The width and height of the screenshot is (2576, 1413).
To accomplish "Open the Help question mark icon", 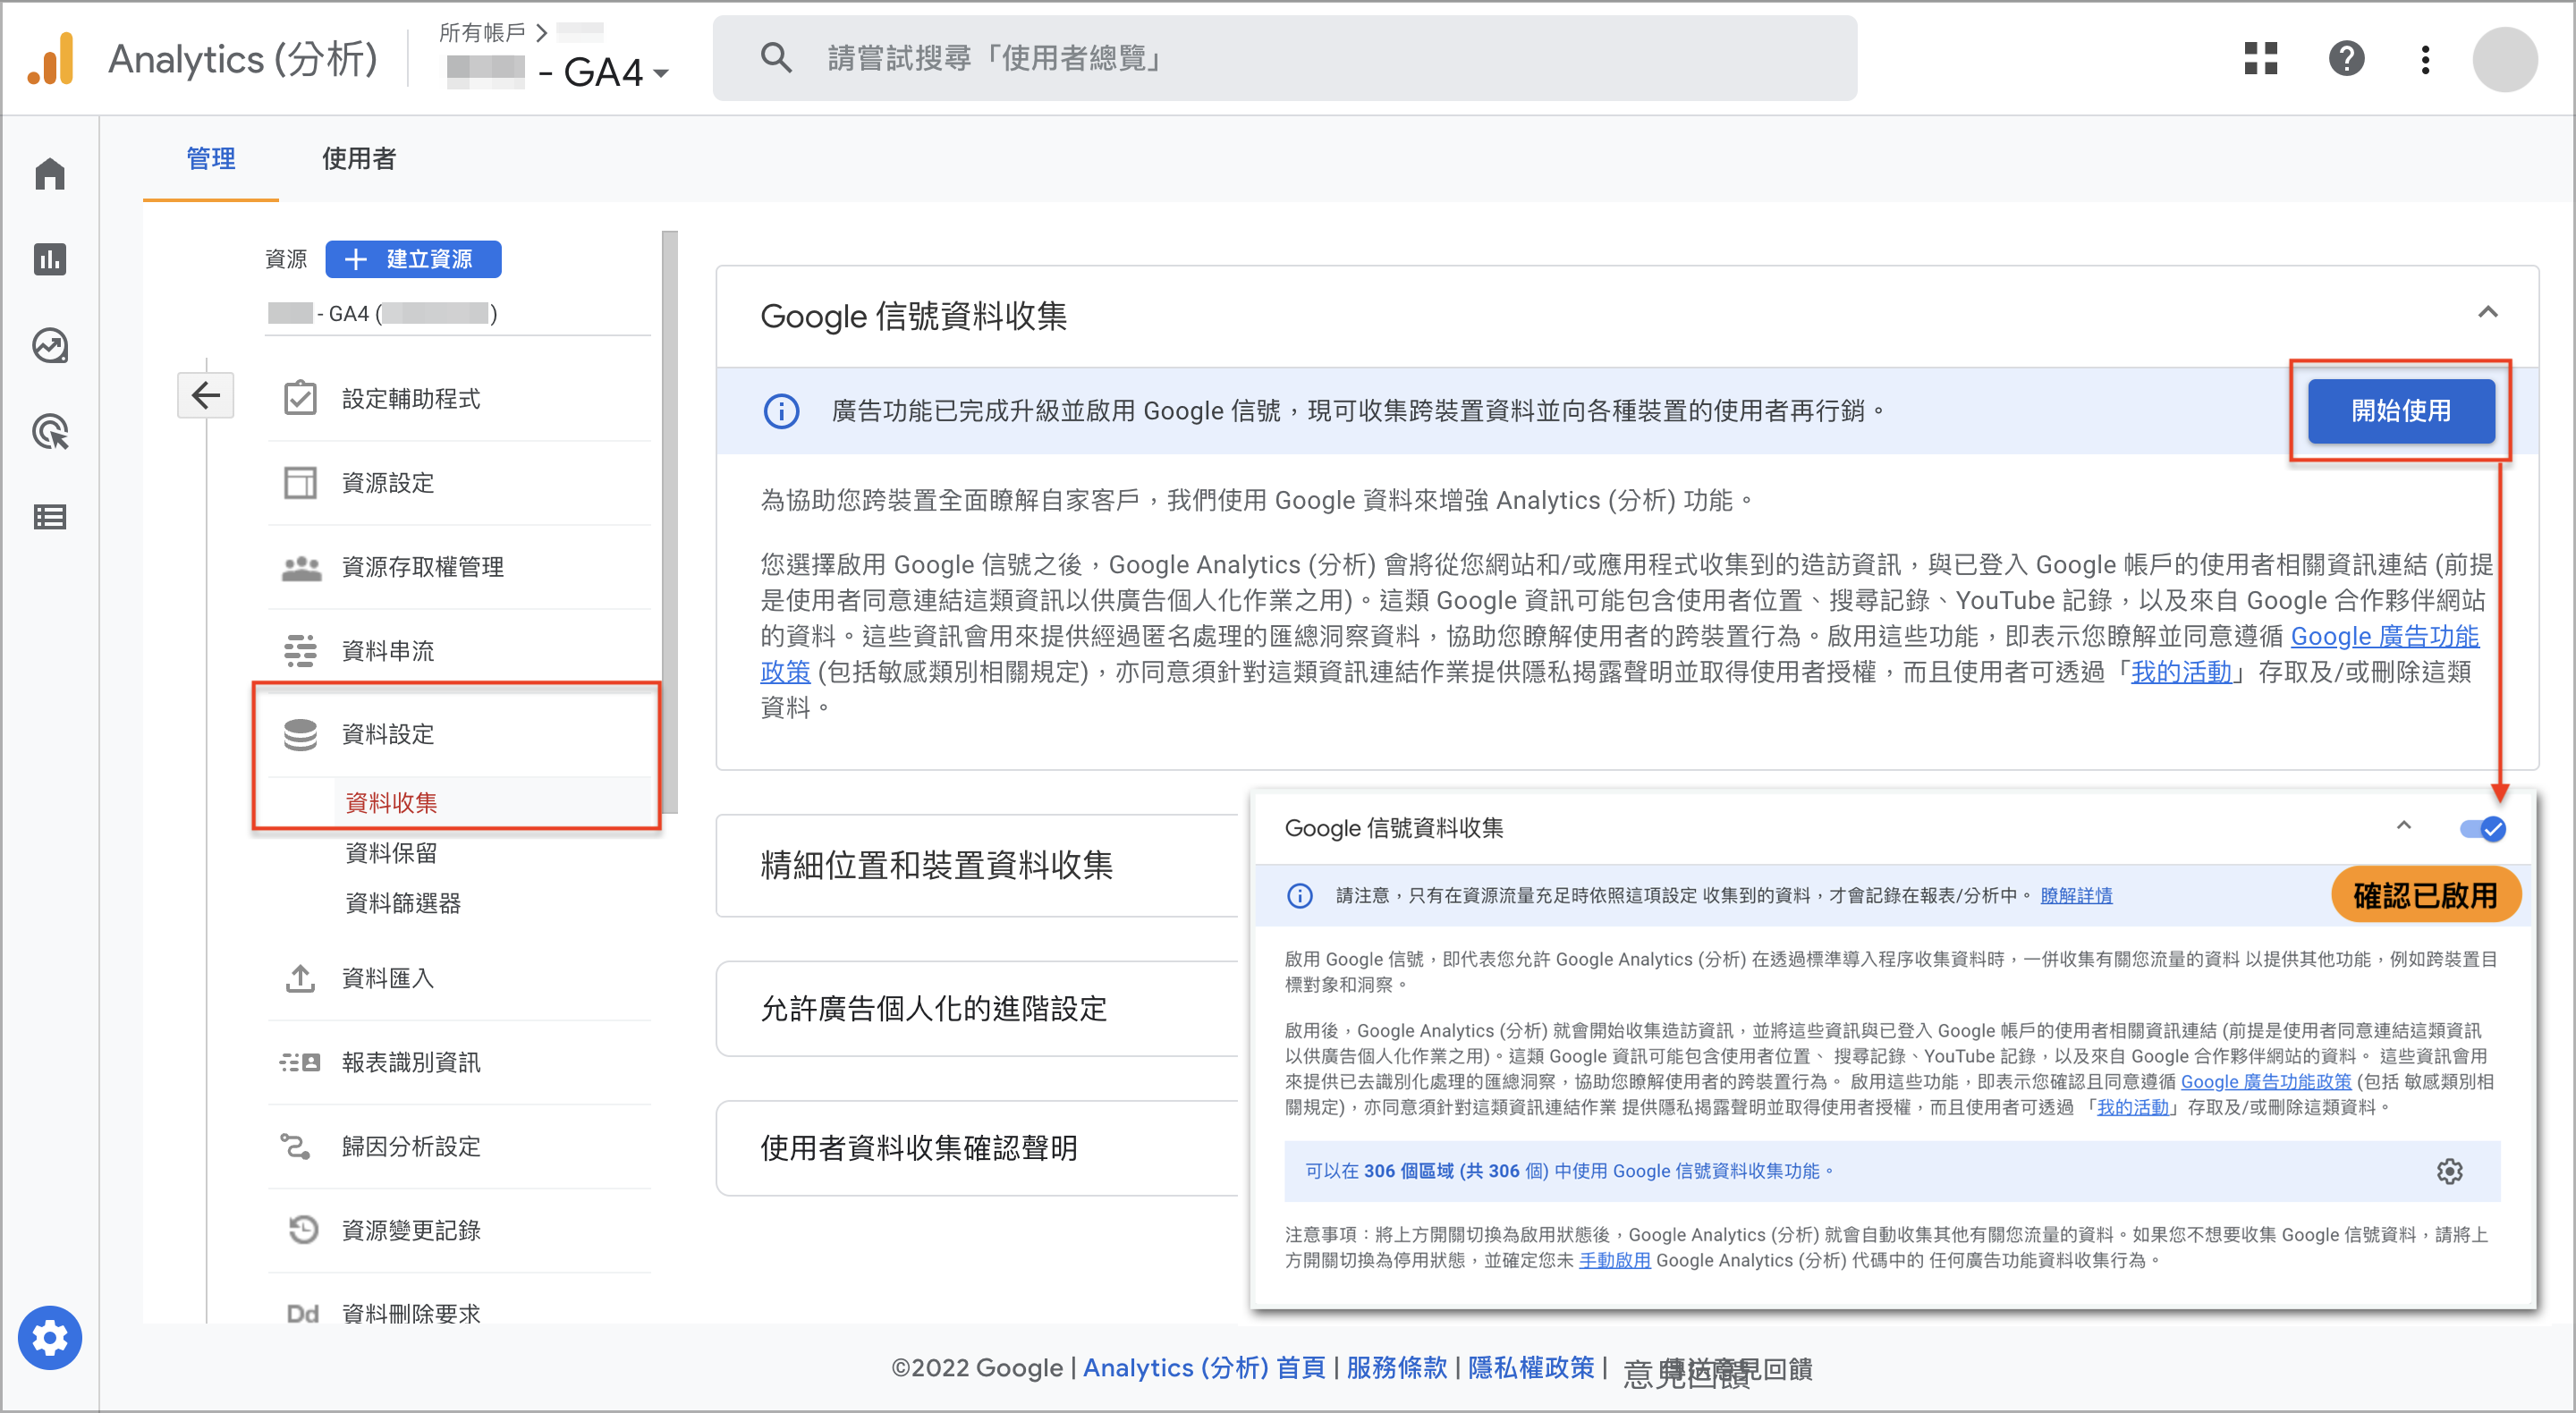I will tap(2346, 58).
